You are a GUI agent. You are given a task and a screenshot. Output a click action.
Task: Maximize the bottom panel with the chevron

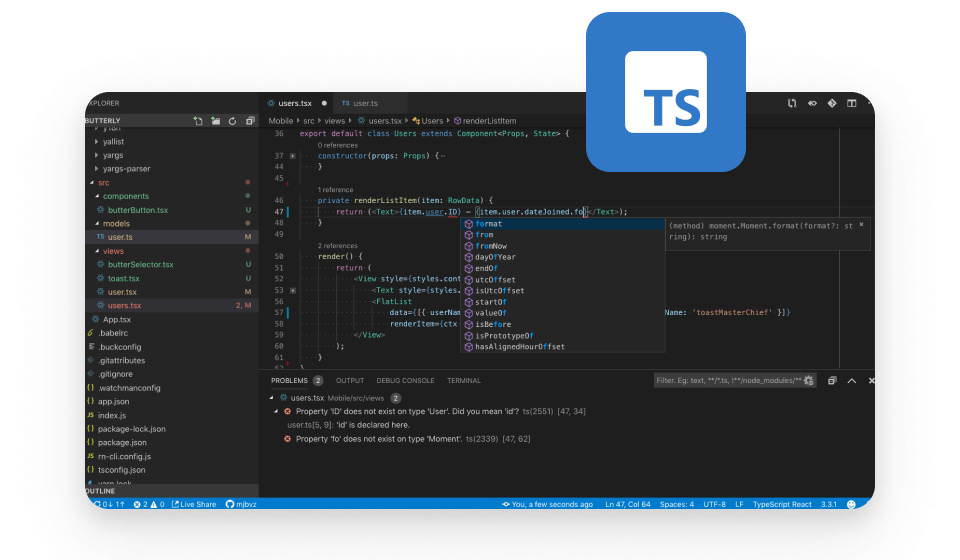coord(852,381)
